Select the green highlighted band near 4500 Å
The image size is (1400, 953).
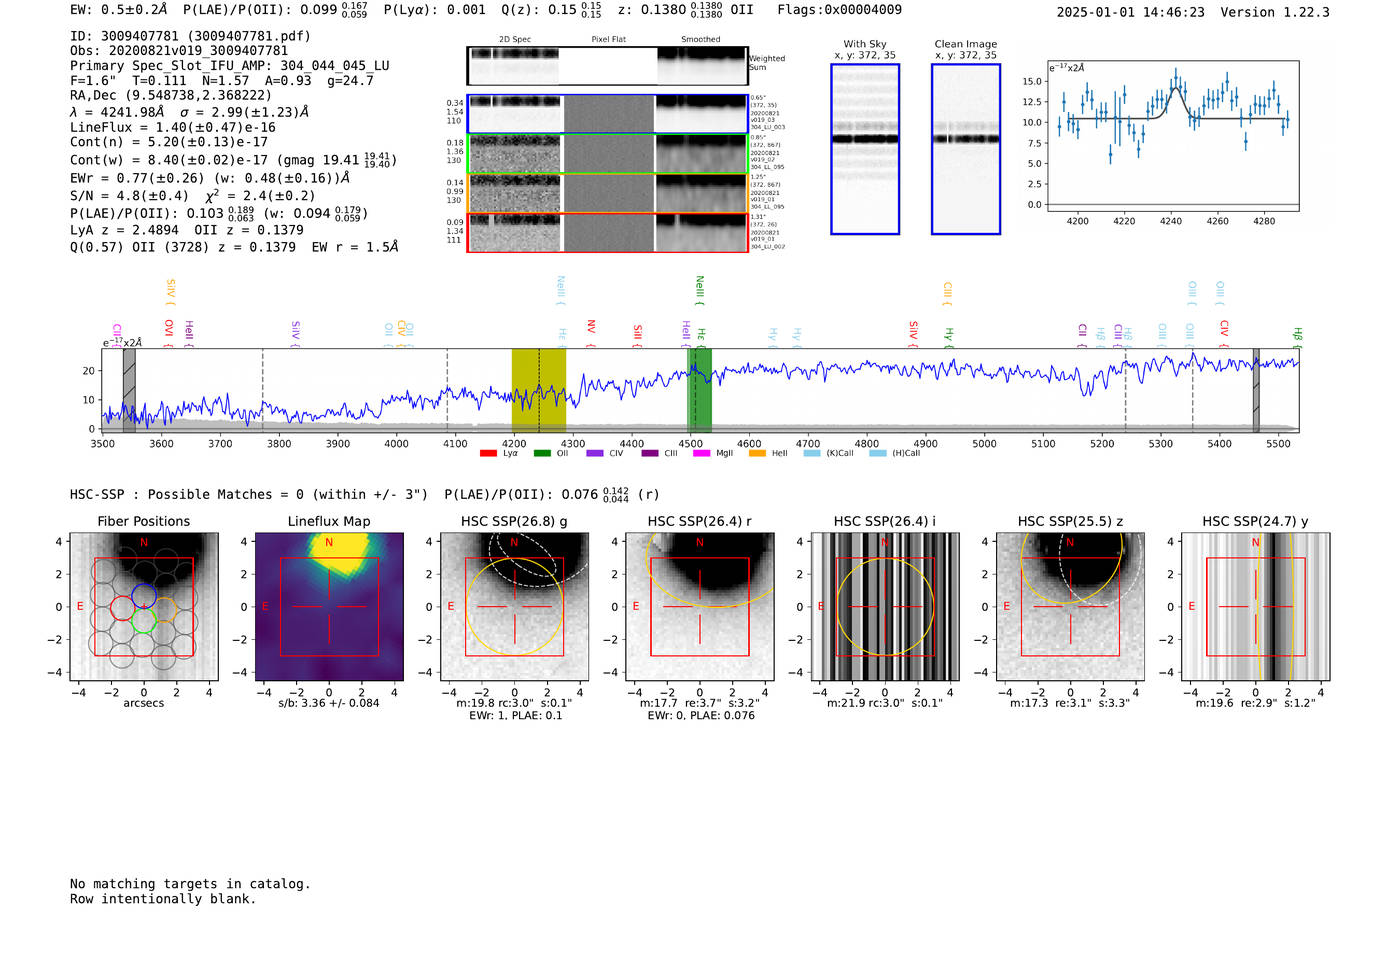click(x=699, y=391)
